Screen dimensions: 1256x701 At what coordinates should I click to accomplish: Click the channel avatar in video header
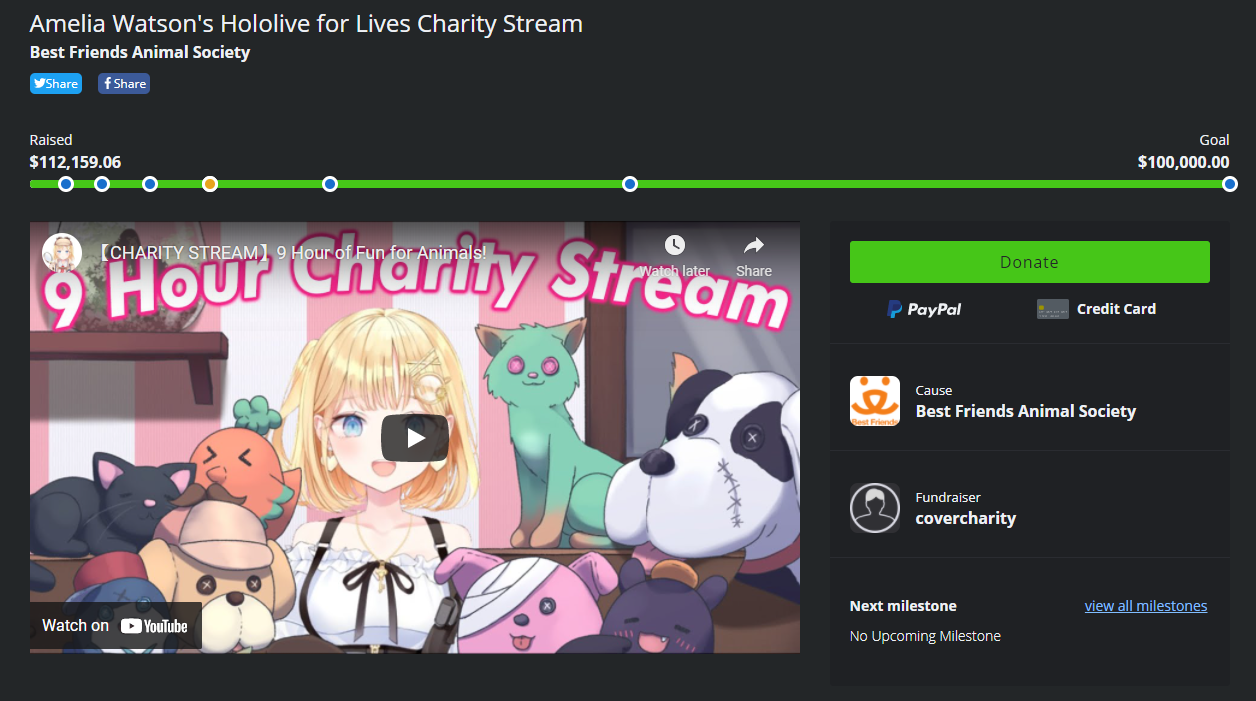click(62, 253)
